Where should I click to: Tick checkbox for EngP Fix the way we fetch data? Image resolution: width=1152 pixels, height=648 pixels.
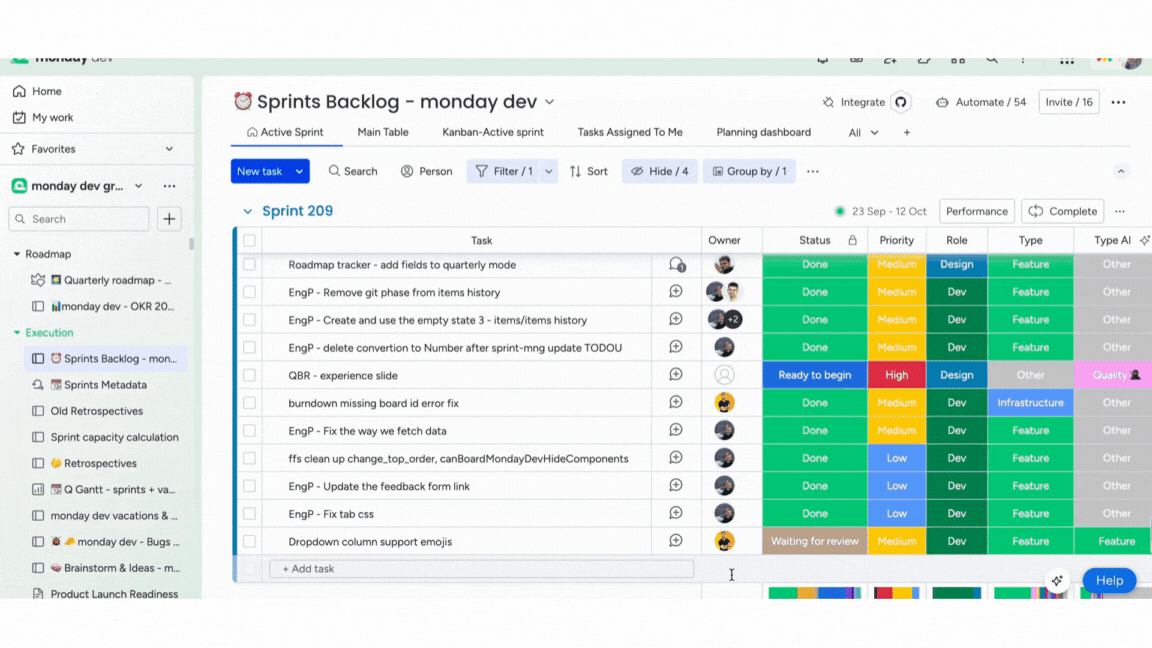[x=250, y=431]
